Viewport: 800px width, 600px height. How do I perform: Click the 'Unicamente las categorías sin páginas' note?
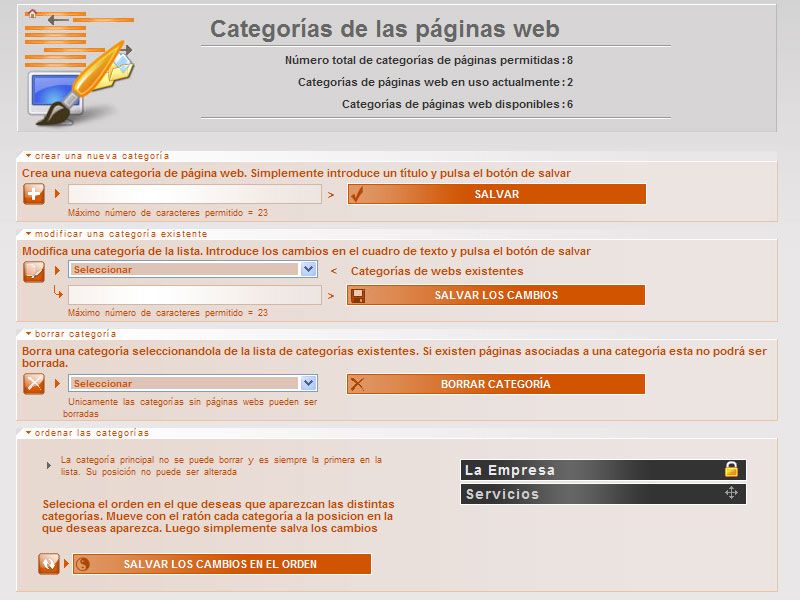click(x=190, y=408)
